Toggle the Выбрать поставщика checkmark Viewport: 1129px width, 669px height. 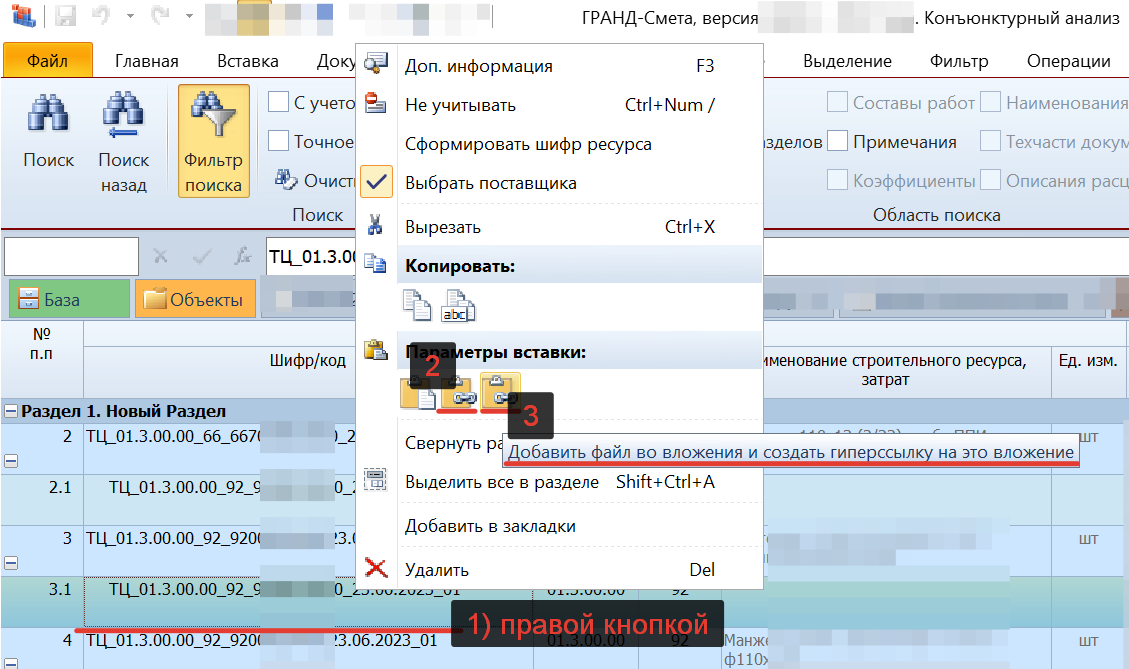pos(376,182)
